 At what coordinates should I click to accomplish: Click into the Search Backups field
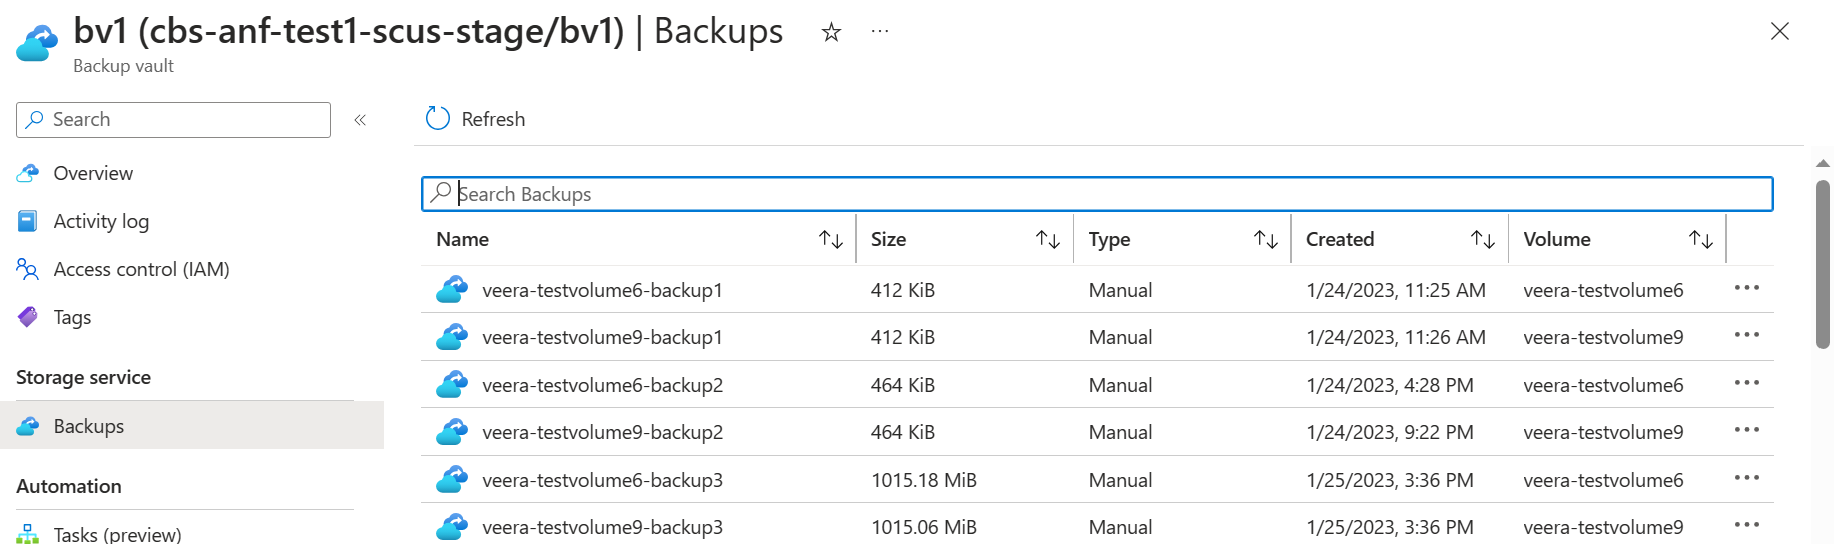(x=1097, y=194)
